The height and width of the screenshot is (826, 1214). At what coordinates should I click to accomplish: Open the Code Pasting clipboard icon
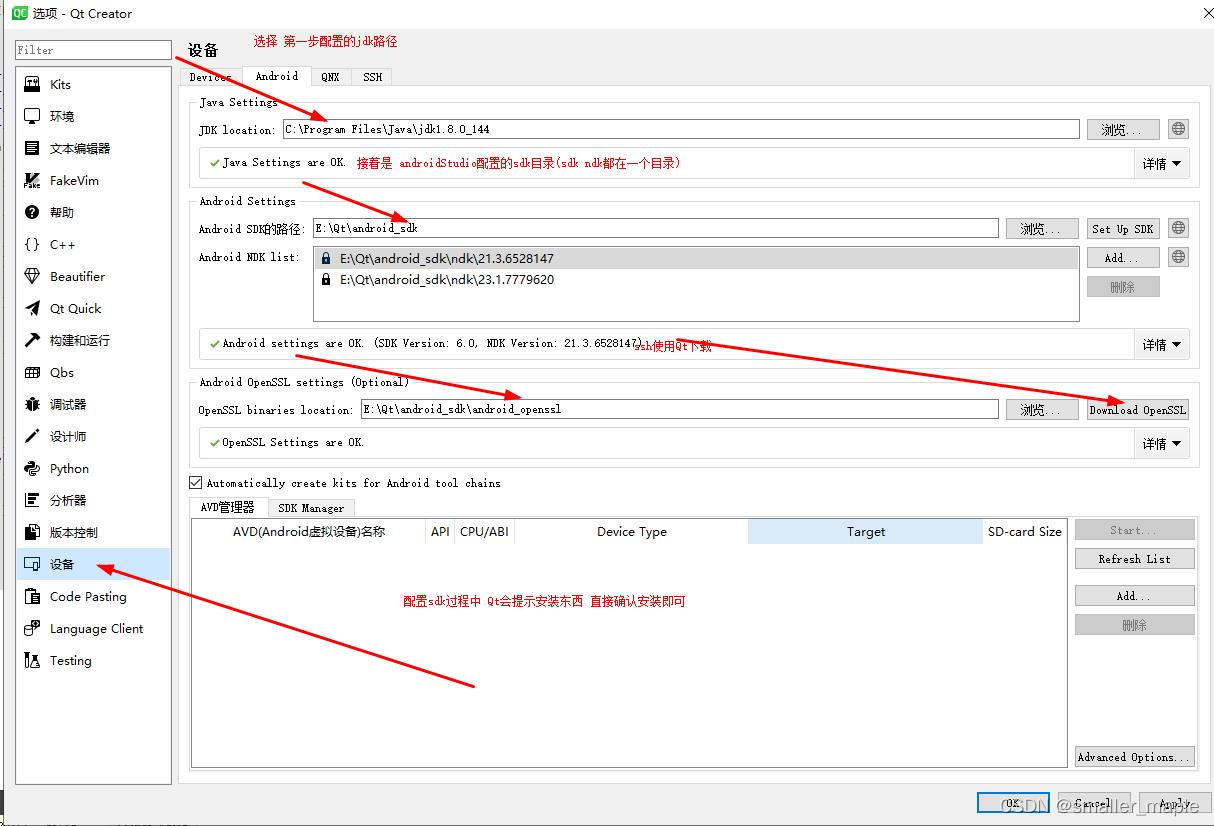point(32,597)
